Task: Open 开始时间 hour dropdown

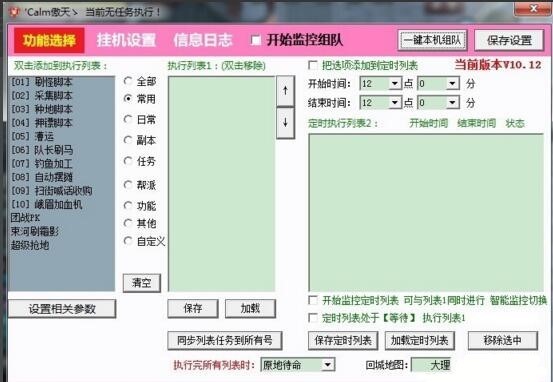Action: [394, 84]
